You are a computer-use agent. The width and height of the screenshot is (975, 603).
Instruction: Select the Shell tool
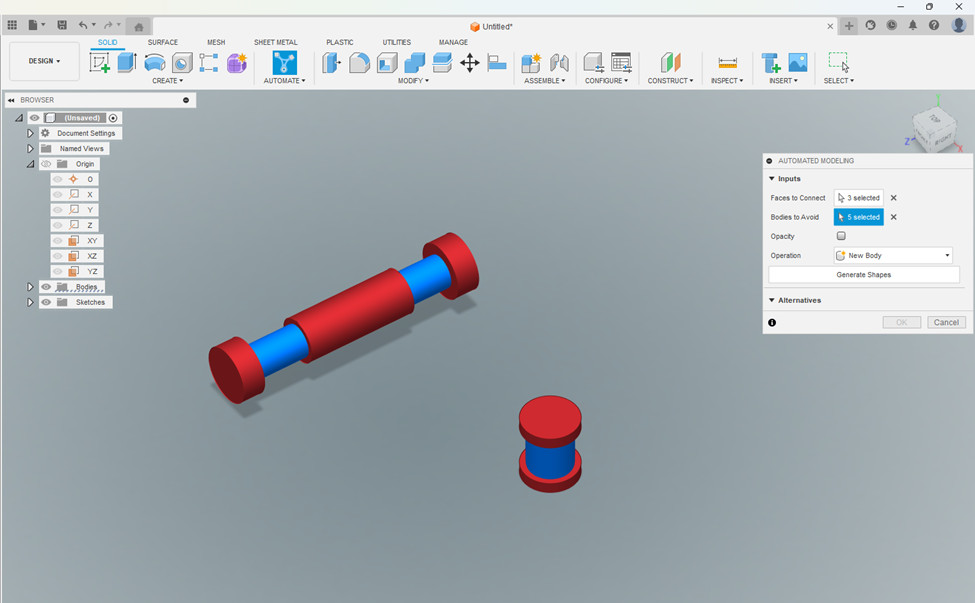(387, 62)
